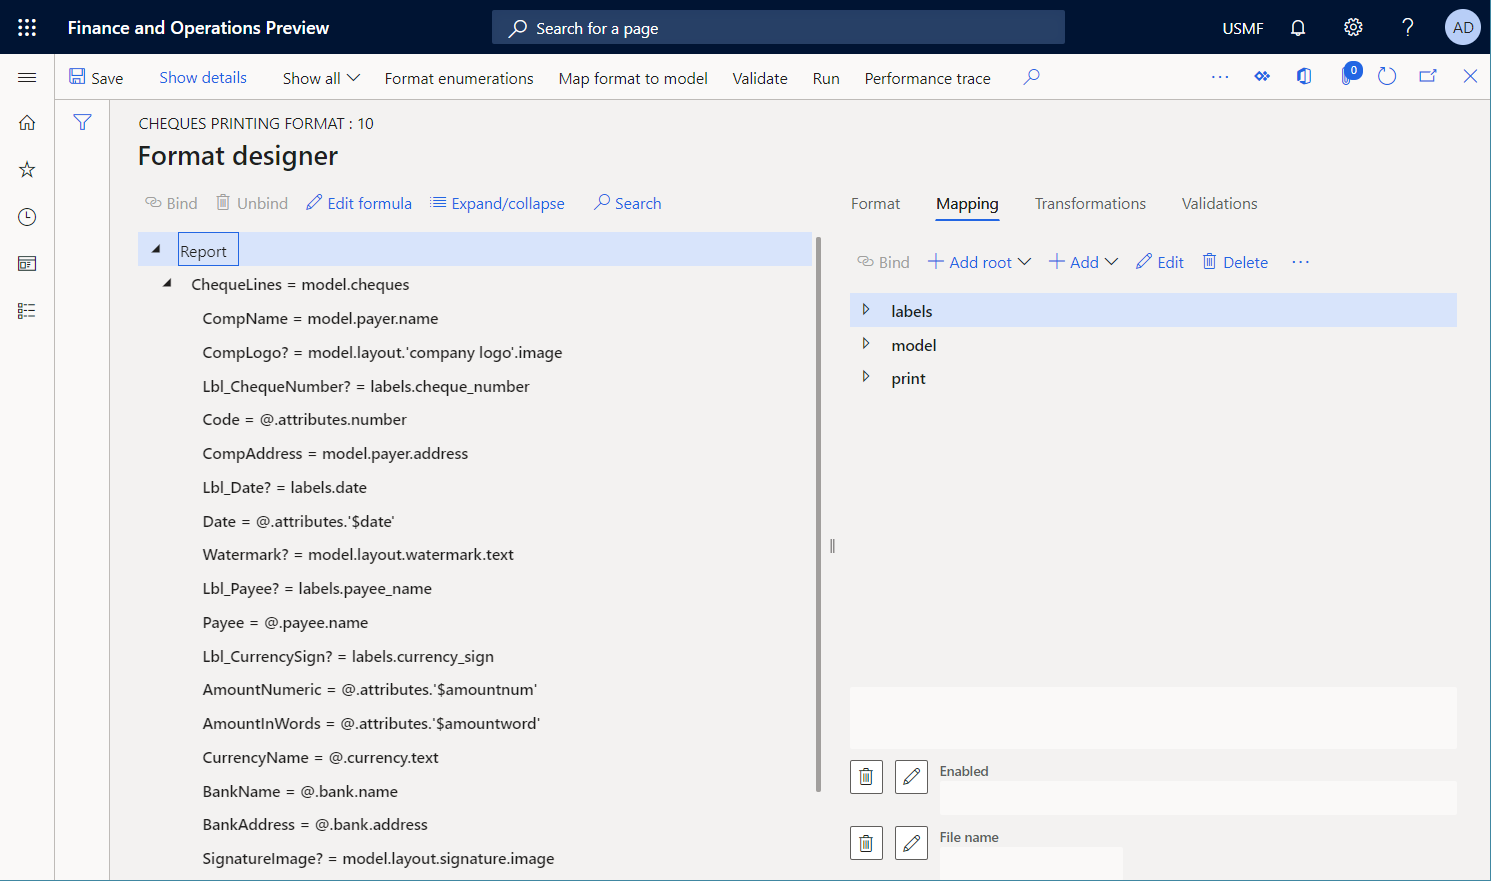The image size is (1491, 881).
Task: Select the model data source node
Action: click(x=913, y=344)
